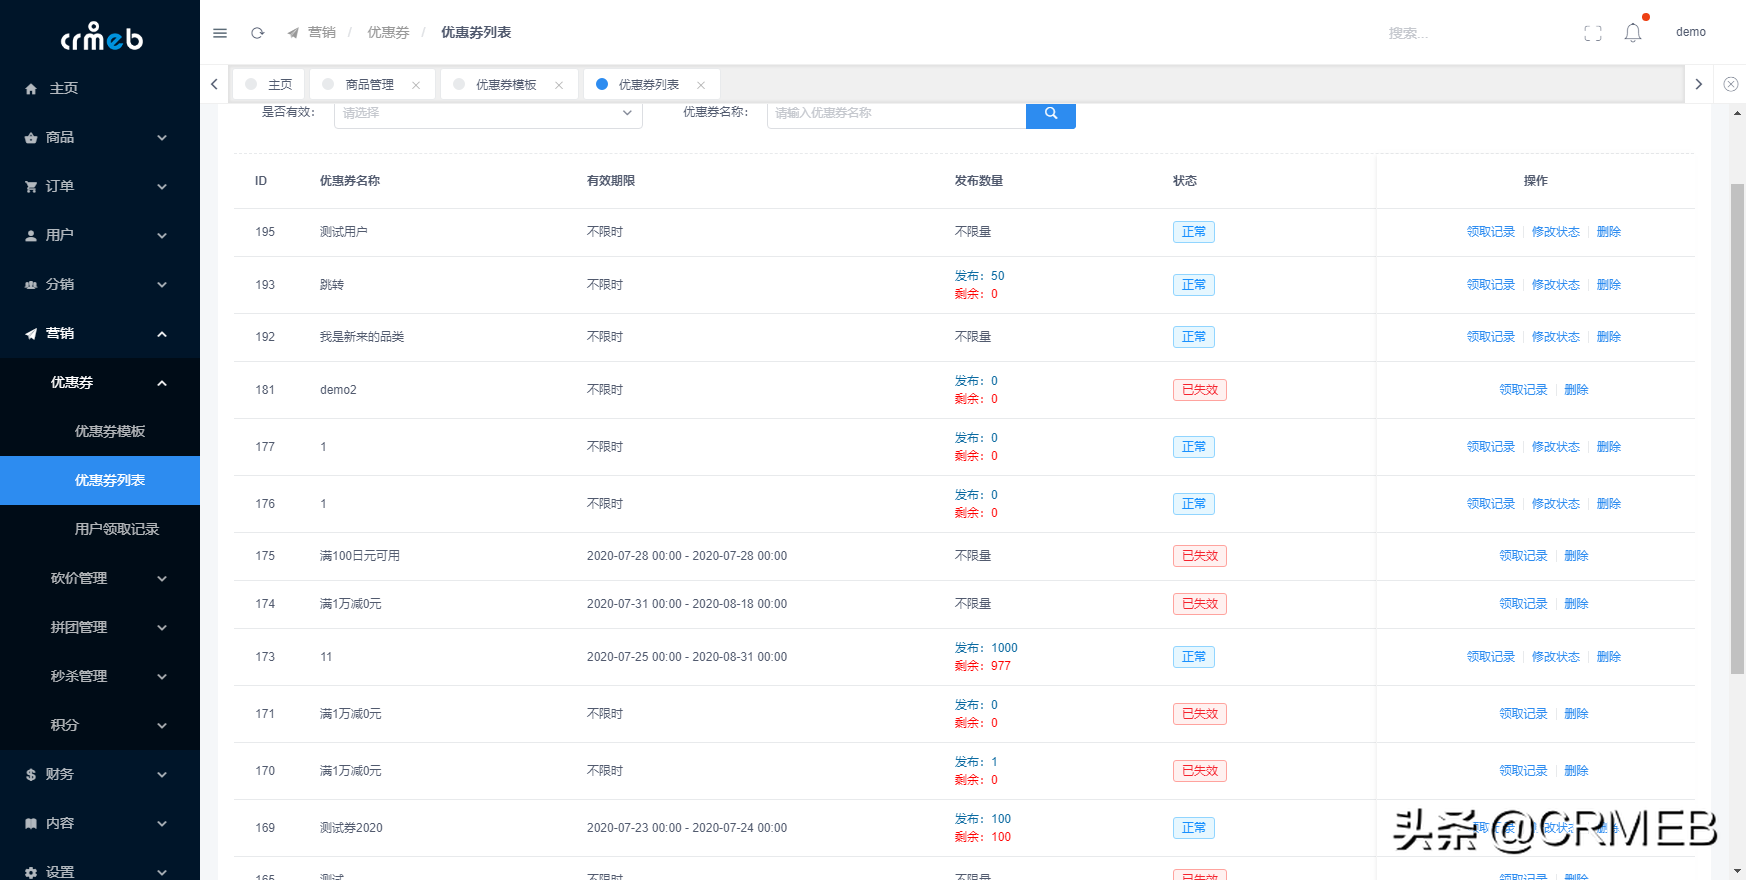Toggle the sidebar collapse hamburger icon
1746x880 pixels.
tap(220, 33)
